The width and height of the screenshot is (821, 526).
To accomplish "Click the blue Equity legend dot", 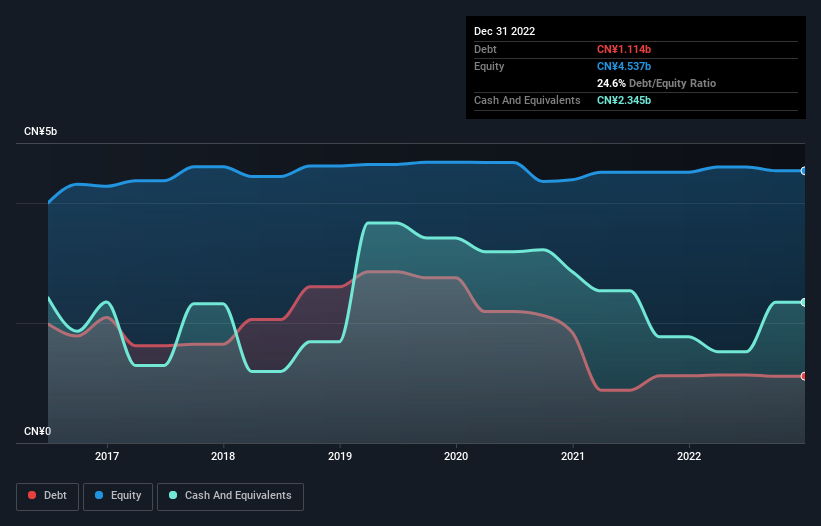I will [x=99, y=495].
